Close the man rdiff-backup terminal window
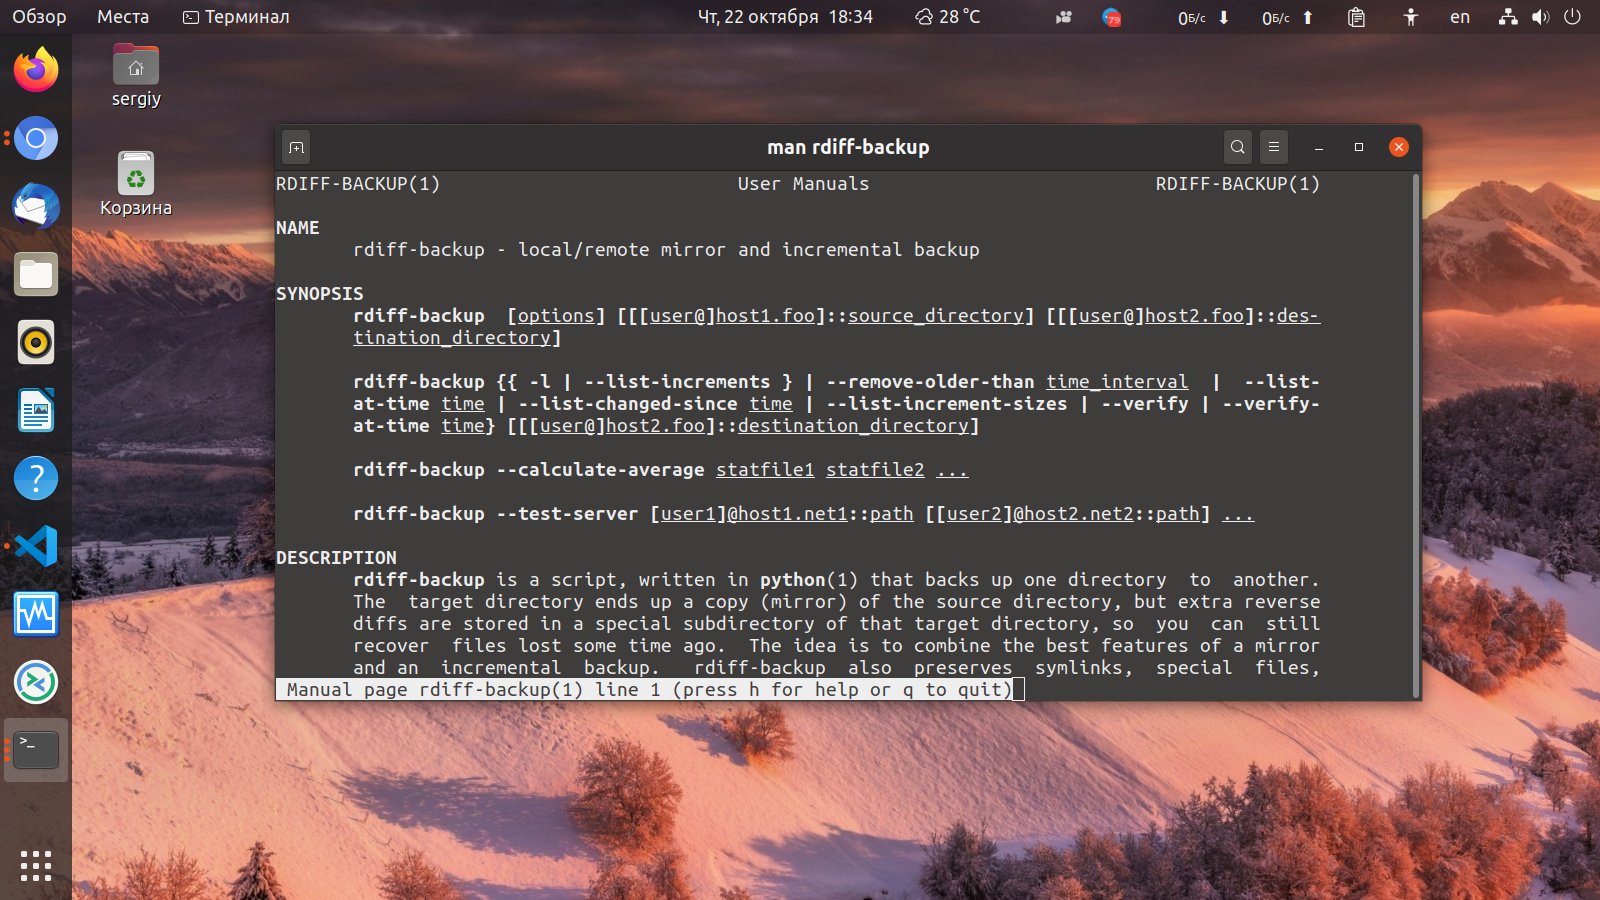 pos(1399,147)
